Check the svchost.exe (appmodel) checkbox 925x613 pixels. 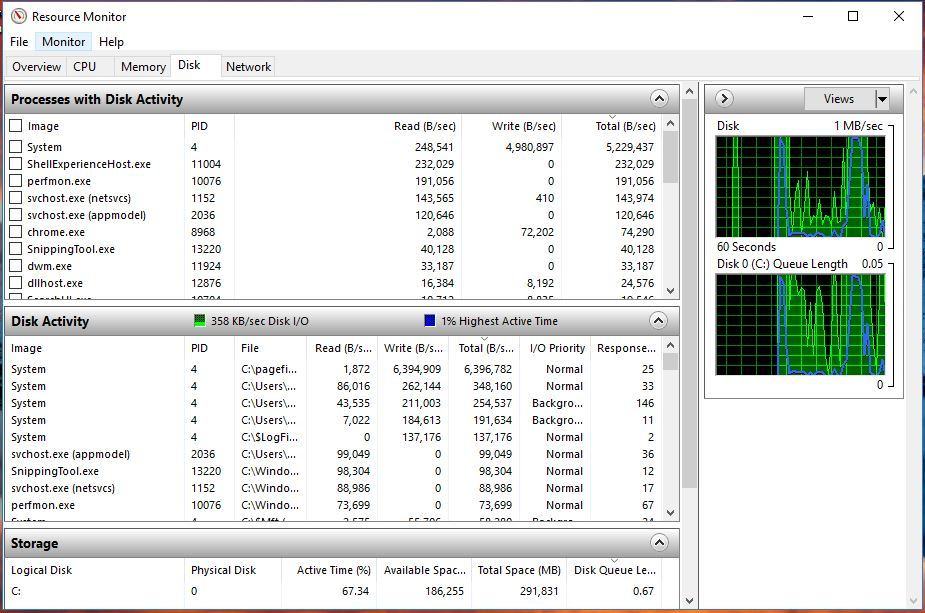(16, 215)
